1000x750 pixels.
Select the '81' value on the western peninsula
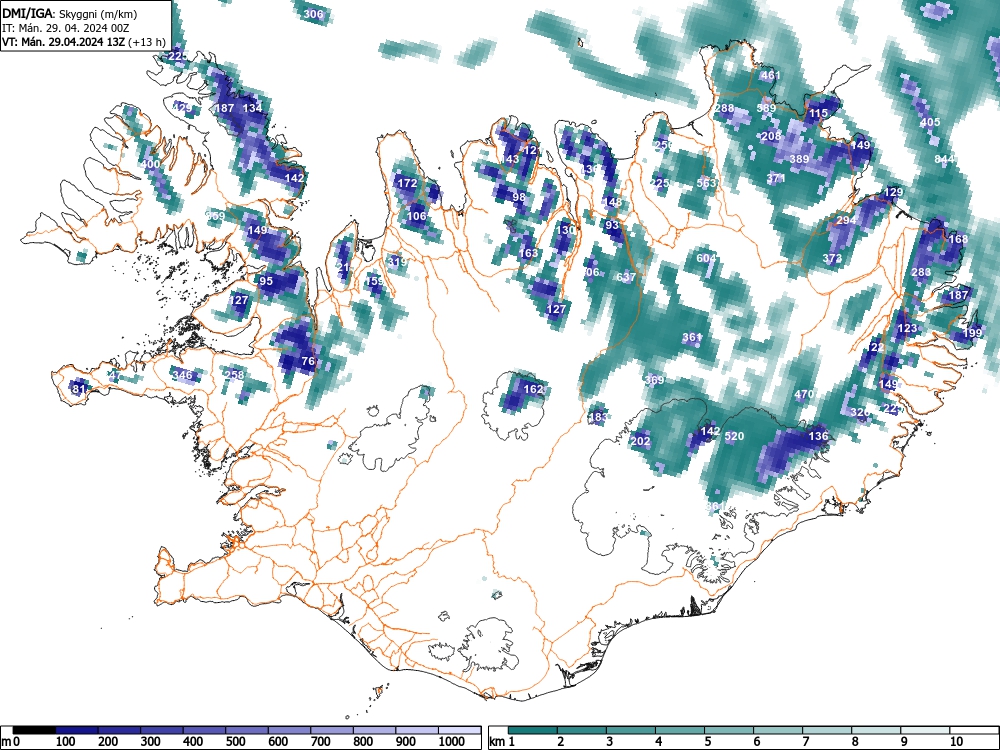(78, 389)
